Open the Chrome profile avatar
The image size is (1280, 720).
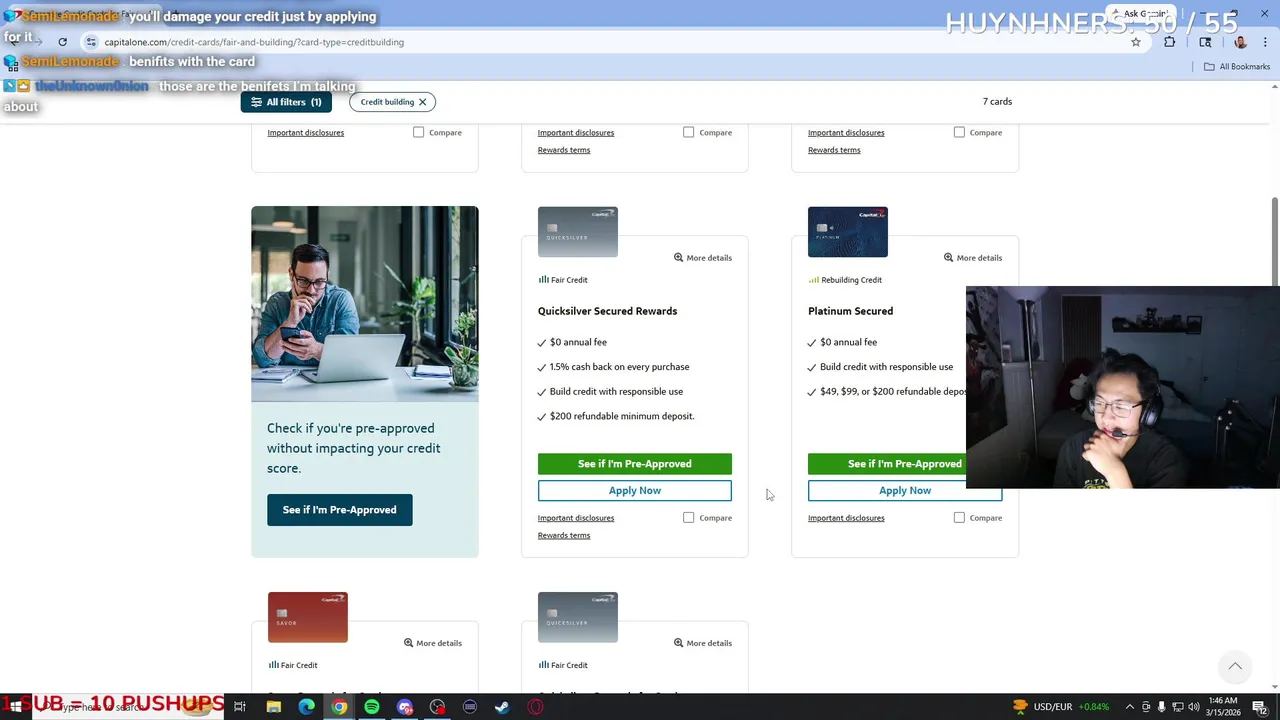pyautogui.click(x=1240, y=42)
